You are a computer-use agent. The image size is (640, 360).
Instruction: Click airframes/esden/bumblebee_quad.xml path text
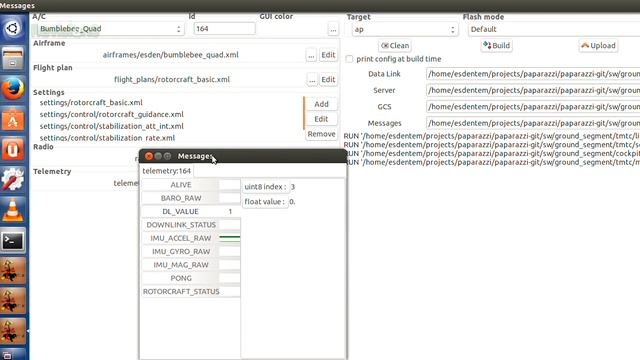click(x=171, y=55)
